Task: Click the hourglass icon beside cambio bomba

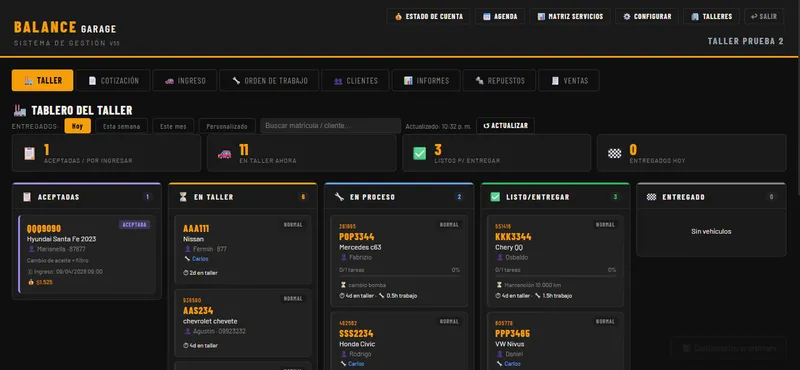Action: (342, 285)
